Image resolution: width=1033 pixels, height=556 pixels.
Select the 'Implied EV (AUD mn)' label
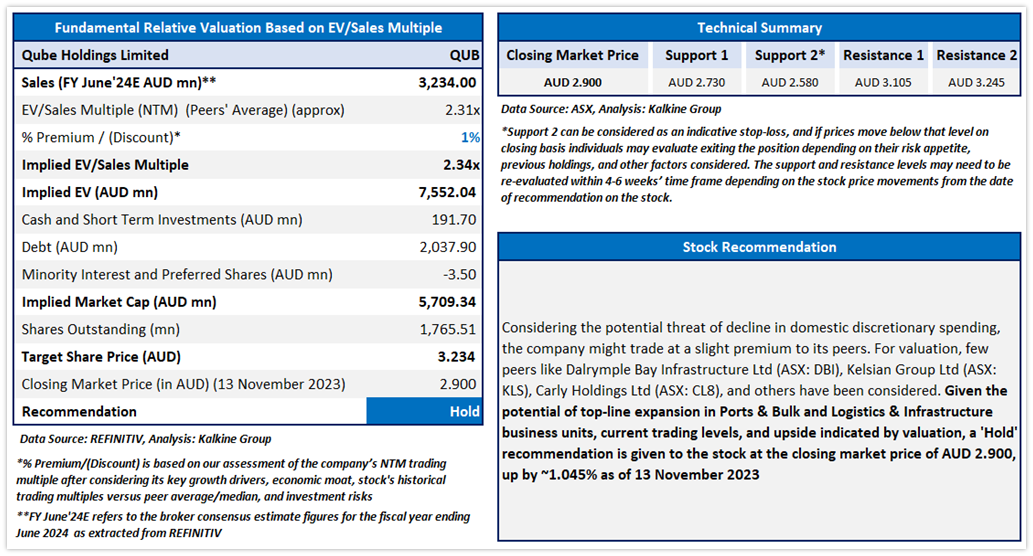[90, 192]
